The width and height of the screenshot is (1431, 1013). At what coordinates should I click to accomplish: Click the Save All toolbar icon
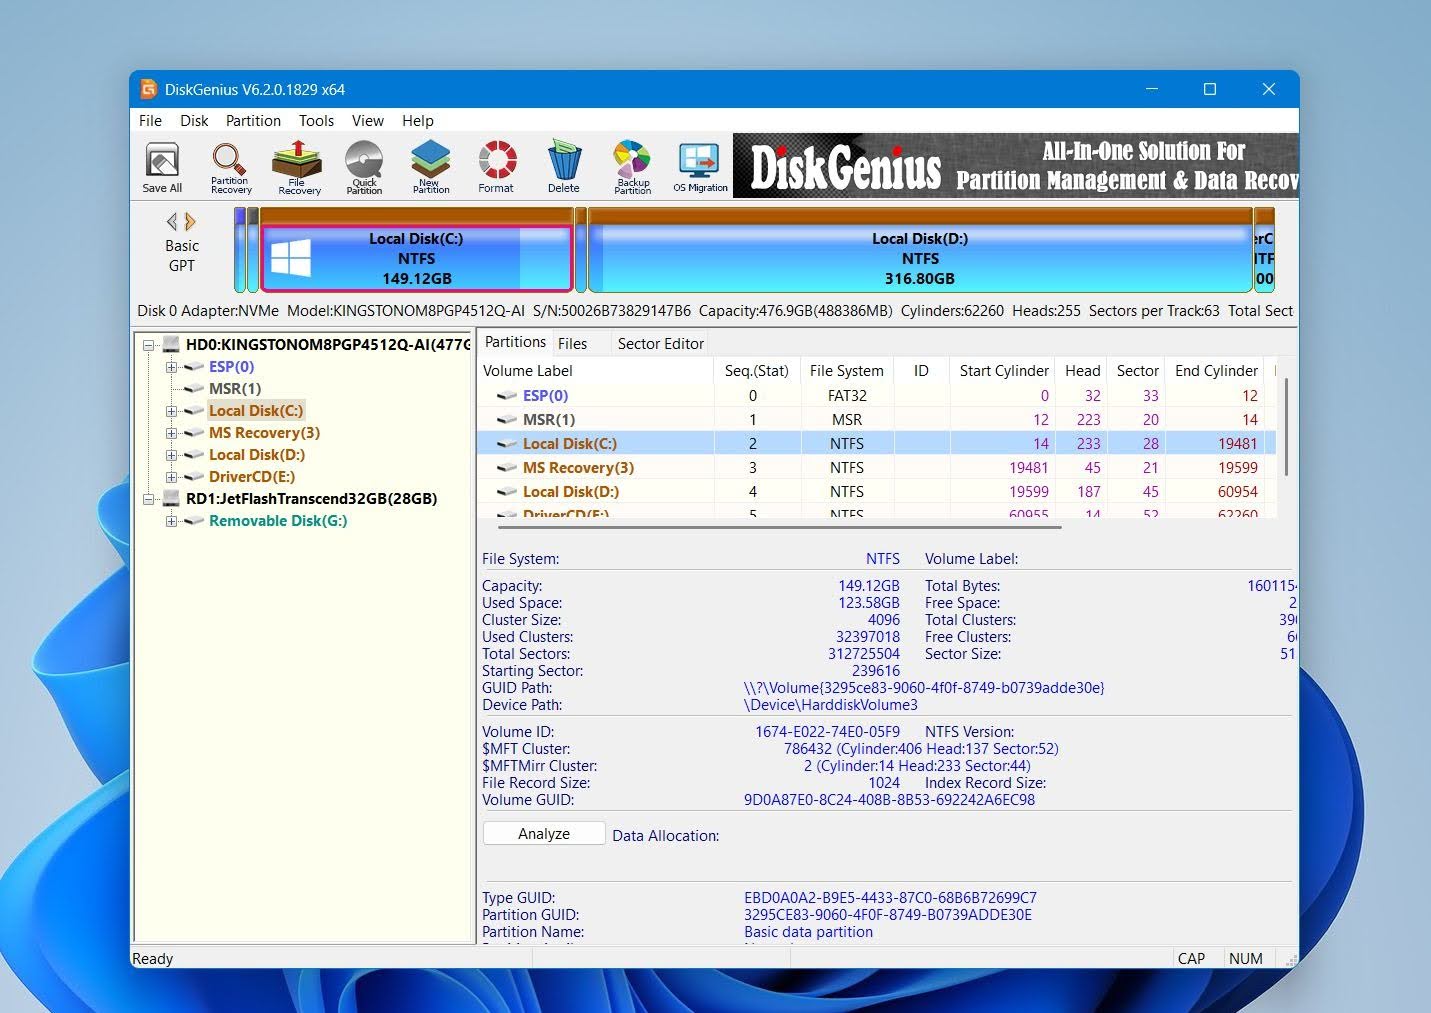[162, 166]
